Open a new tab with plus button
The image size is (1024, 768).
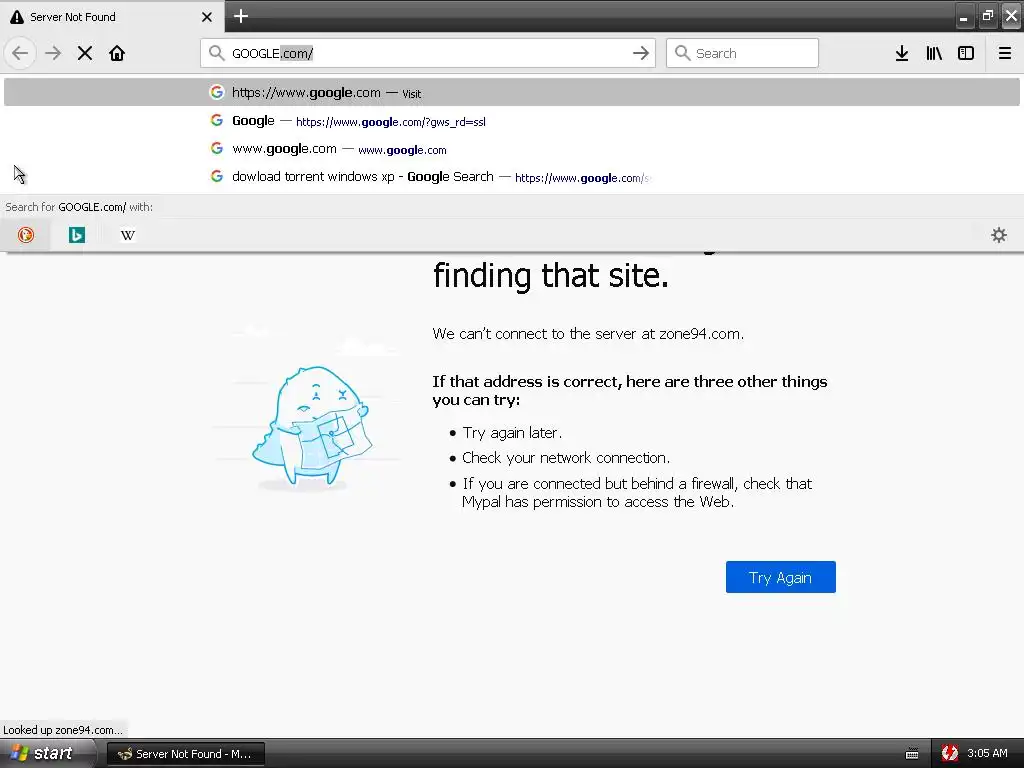tap(241, 16)
